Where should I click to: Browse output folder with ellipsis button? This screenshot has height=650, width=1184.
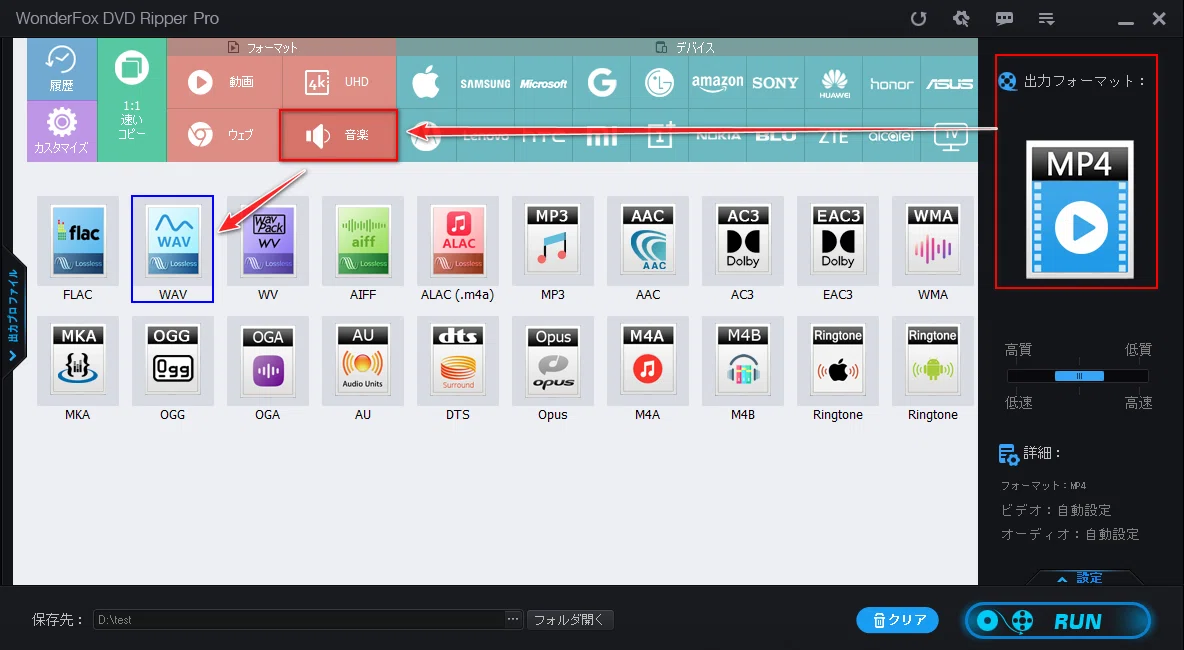click(x=513, y=620)
